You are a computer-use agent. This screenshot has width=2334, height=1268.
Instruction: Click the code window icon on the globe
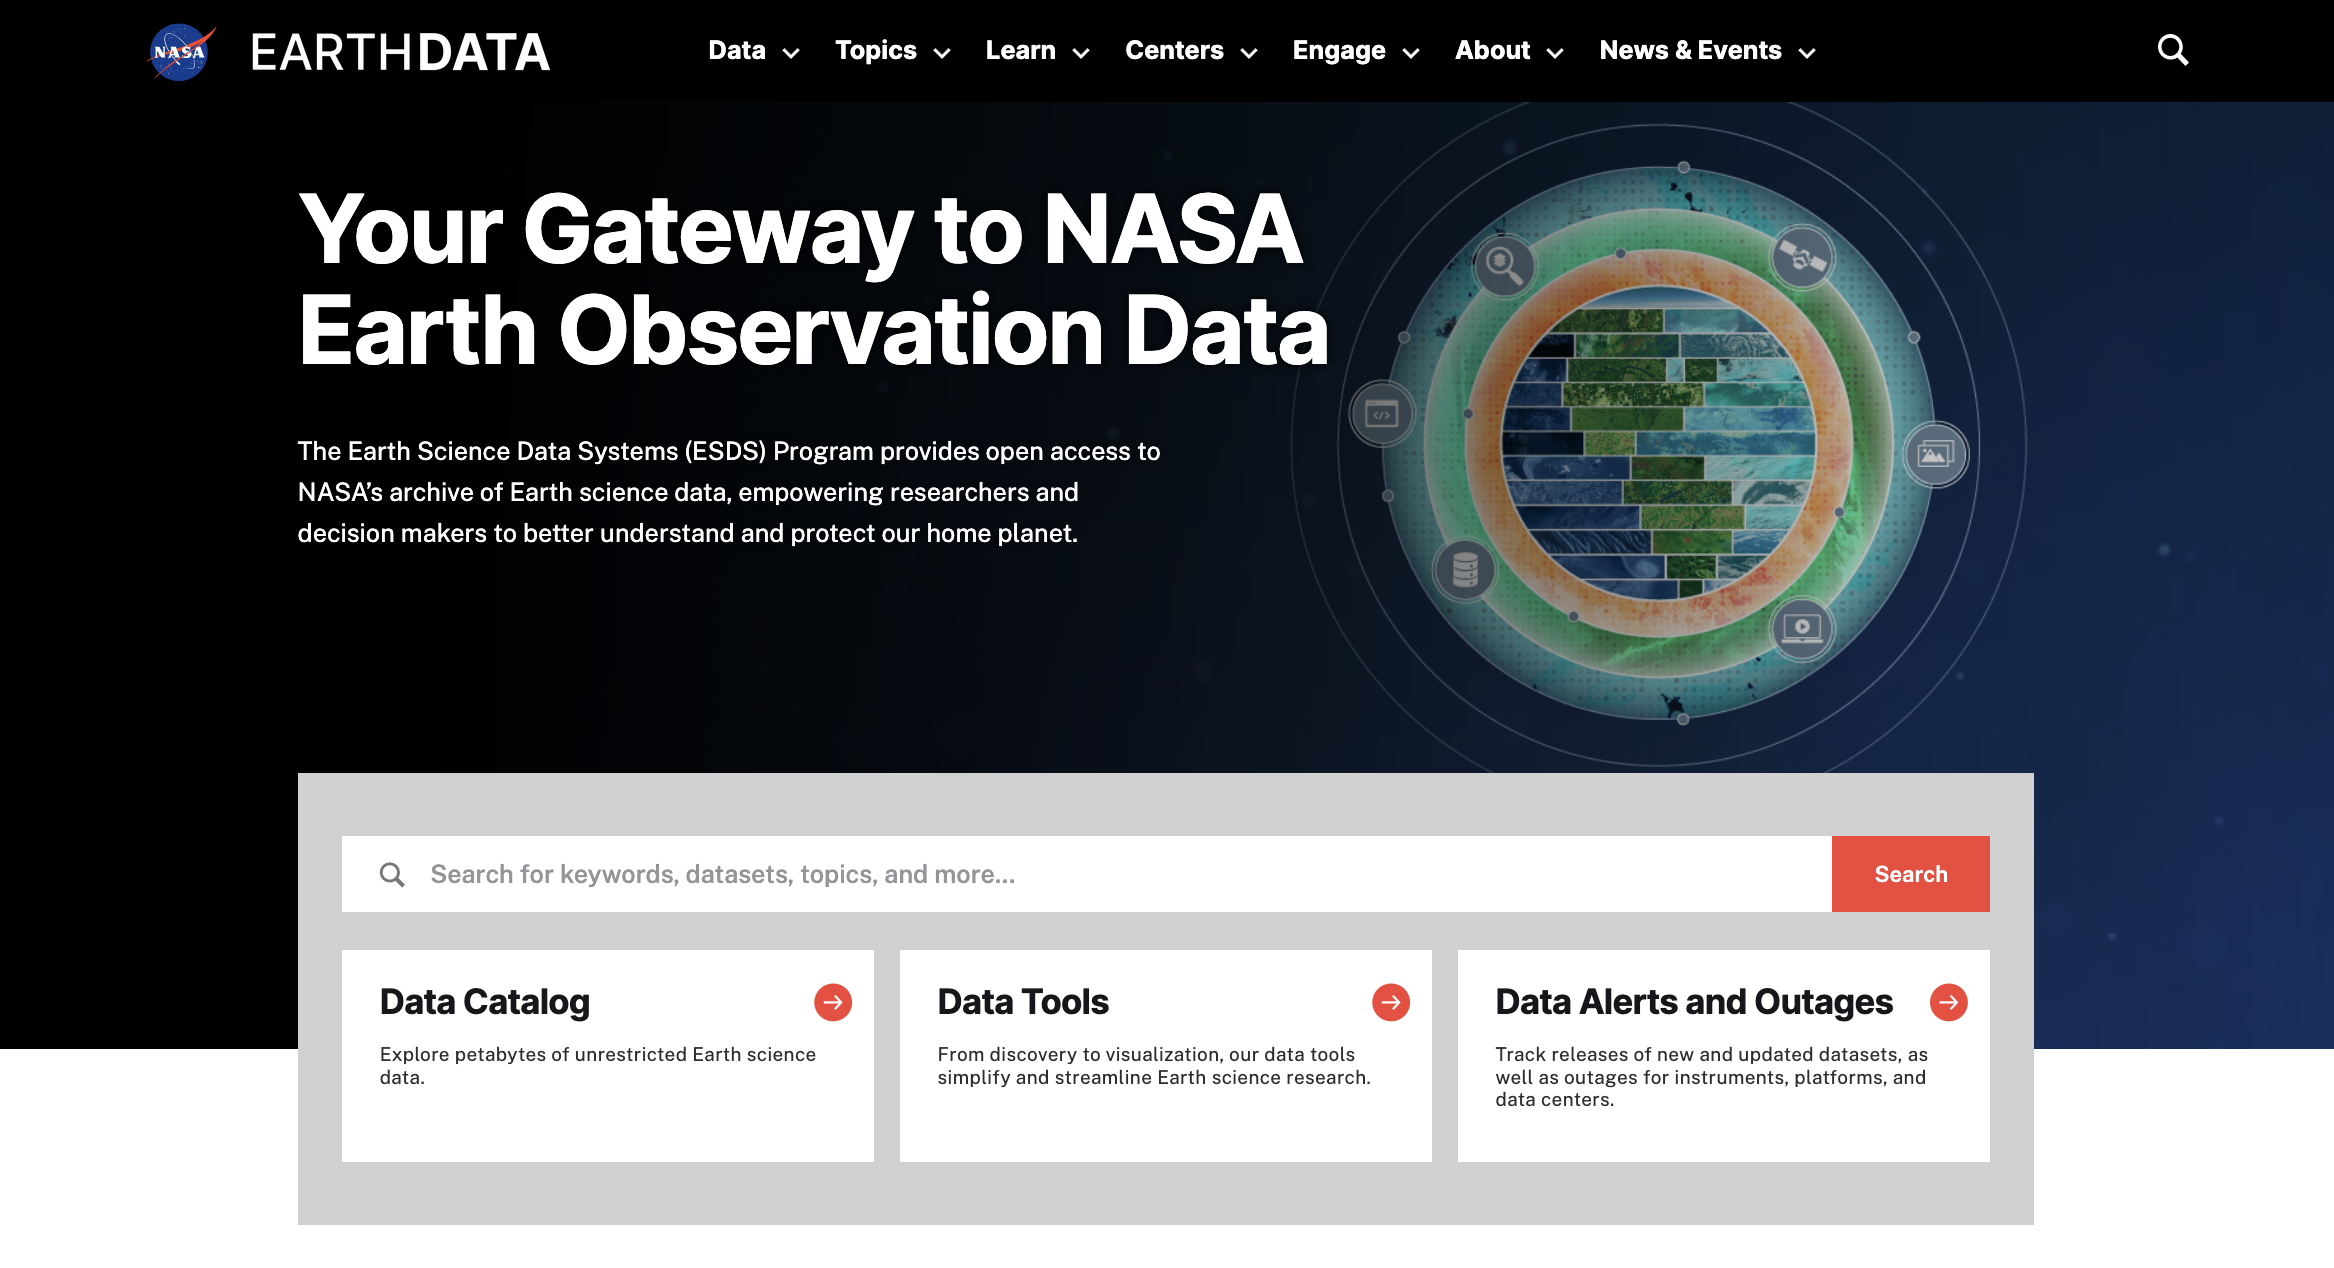coord(1381,414)
